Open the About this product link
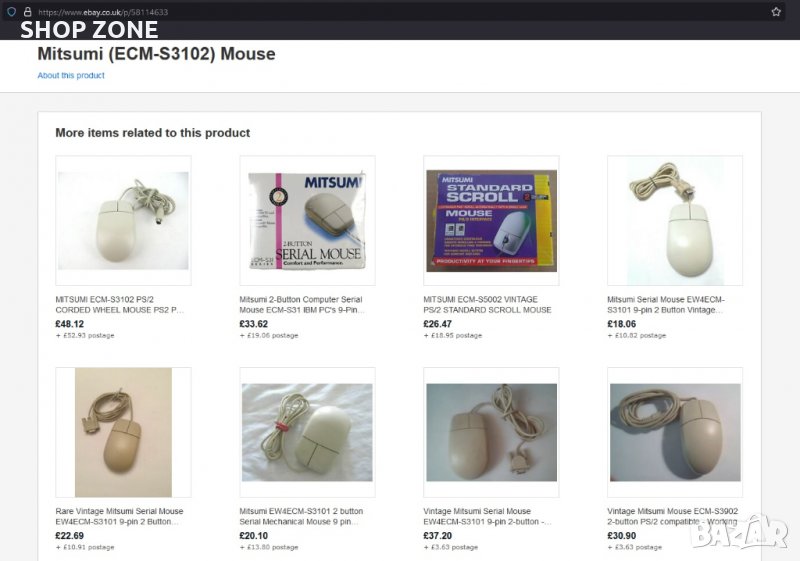Viewport: 800px width, 561px height. coord(71,75)
